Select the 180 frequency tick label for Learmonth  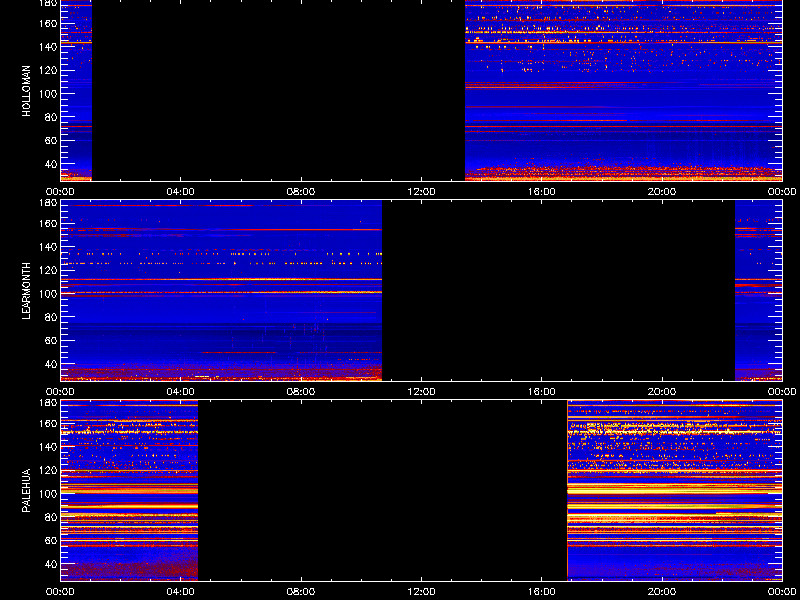click(x=49, y=203)
